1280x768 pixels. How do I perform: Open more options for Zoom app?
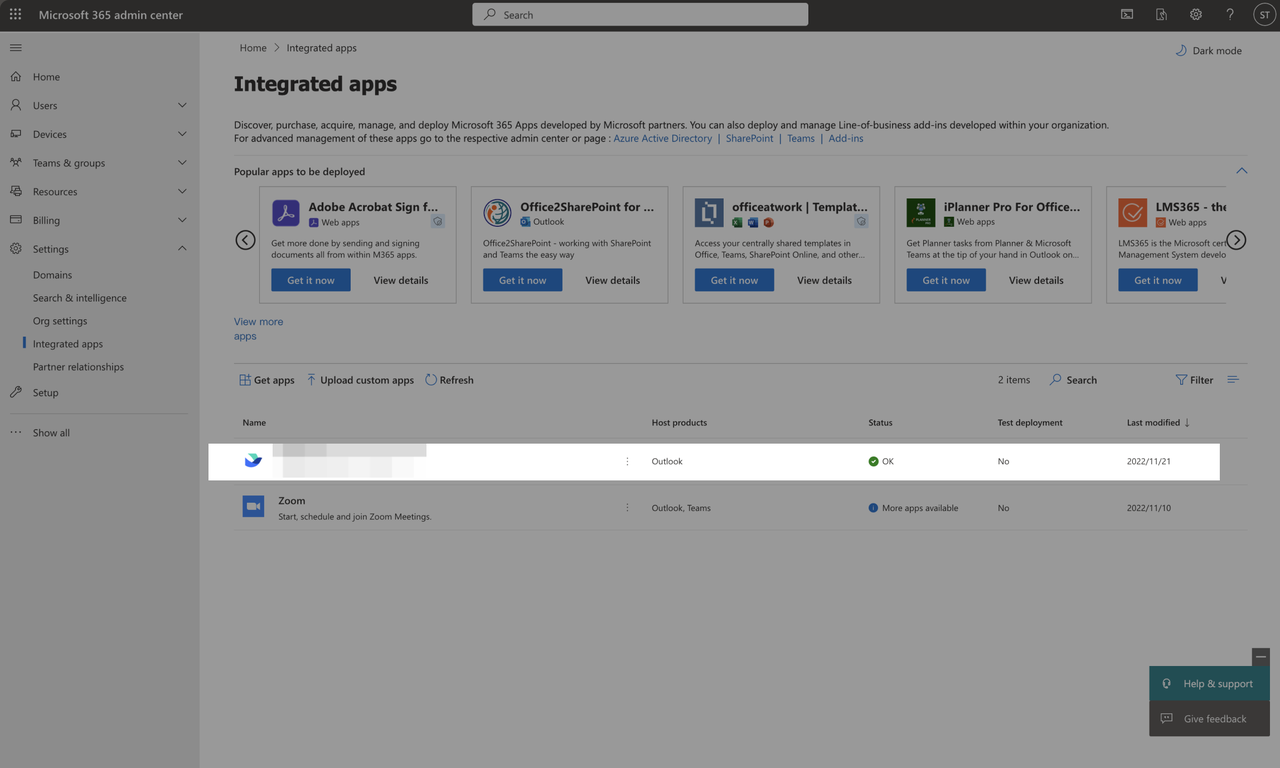[627, 508]
